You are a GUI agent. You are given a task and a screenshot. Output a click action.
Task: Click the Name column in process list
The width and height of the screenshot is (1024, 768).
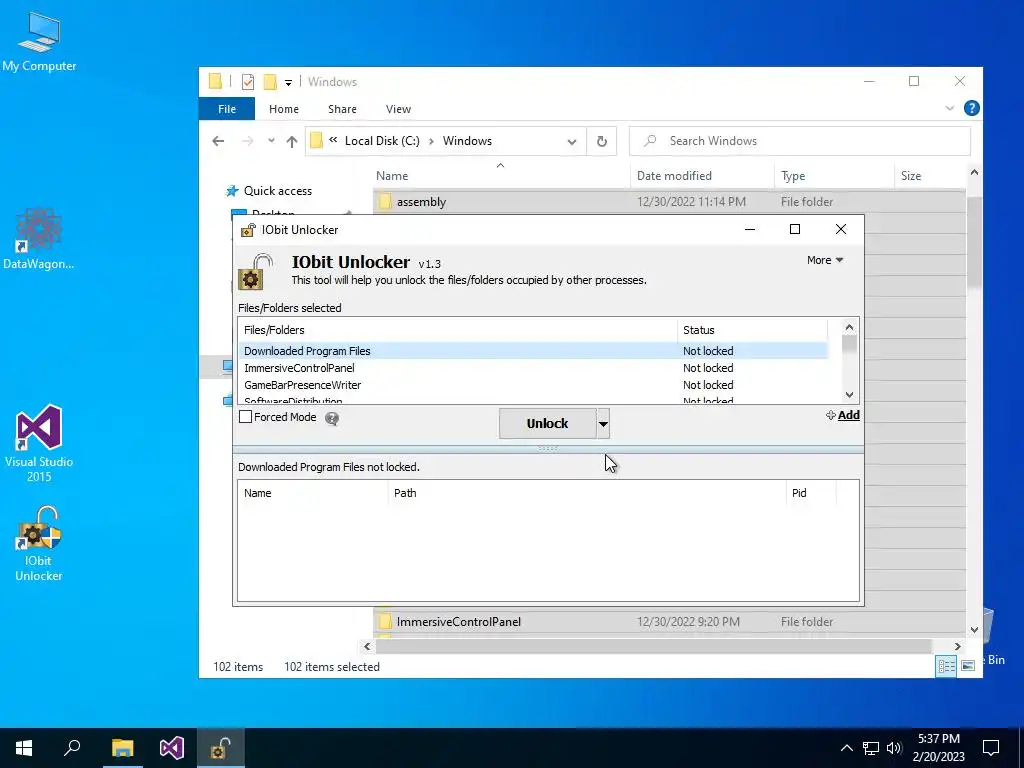point(313,493)
